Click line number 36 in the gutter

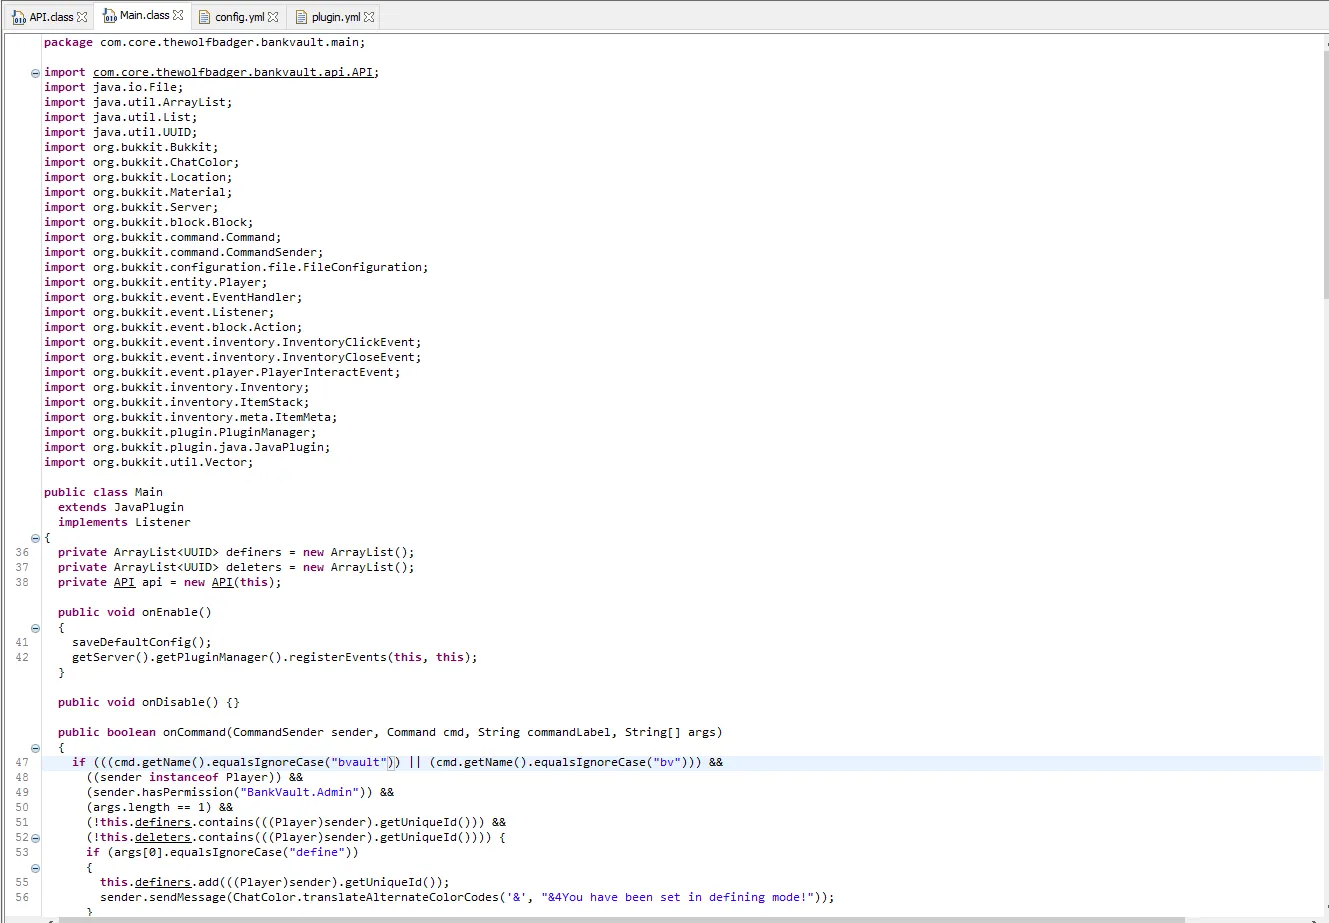point(22,552)
